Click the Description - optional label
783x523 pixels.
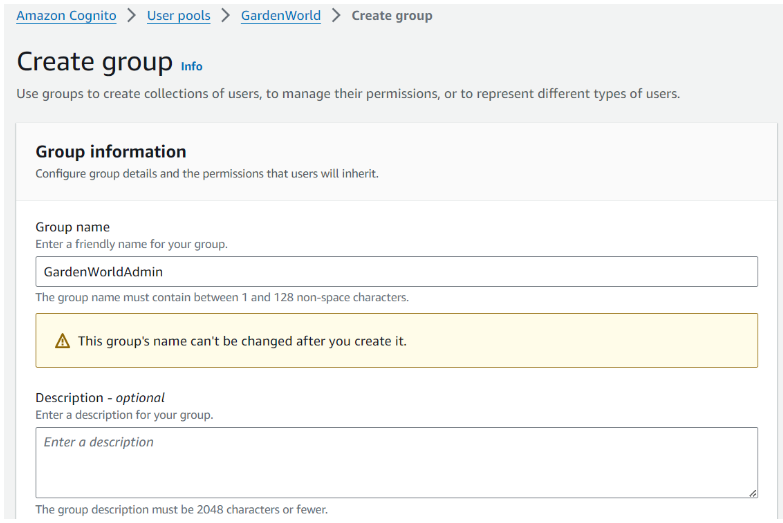click(x=100, y=397)
